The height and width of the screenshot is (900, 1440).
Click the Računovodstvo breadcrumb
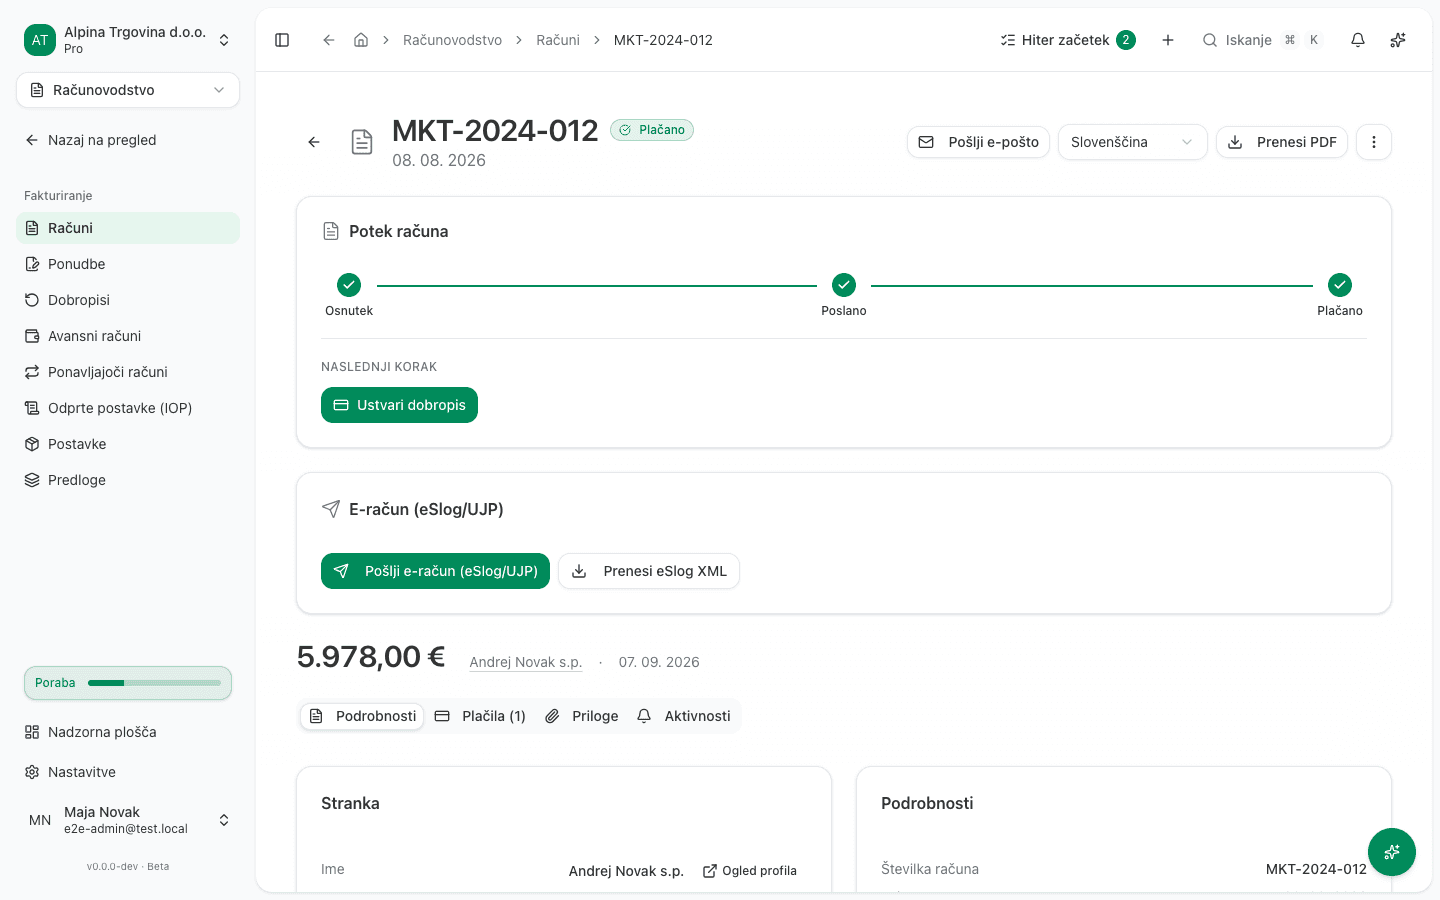coord(452,40)
